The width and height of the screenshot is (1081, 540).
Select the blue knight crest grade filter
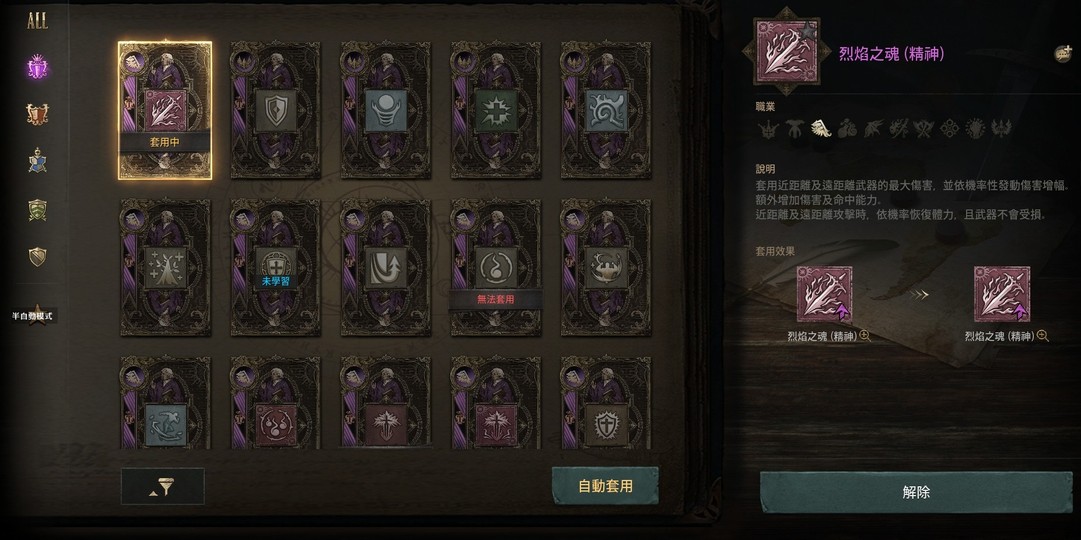coord(37,161)
